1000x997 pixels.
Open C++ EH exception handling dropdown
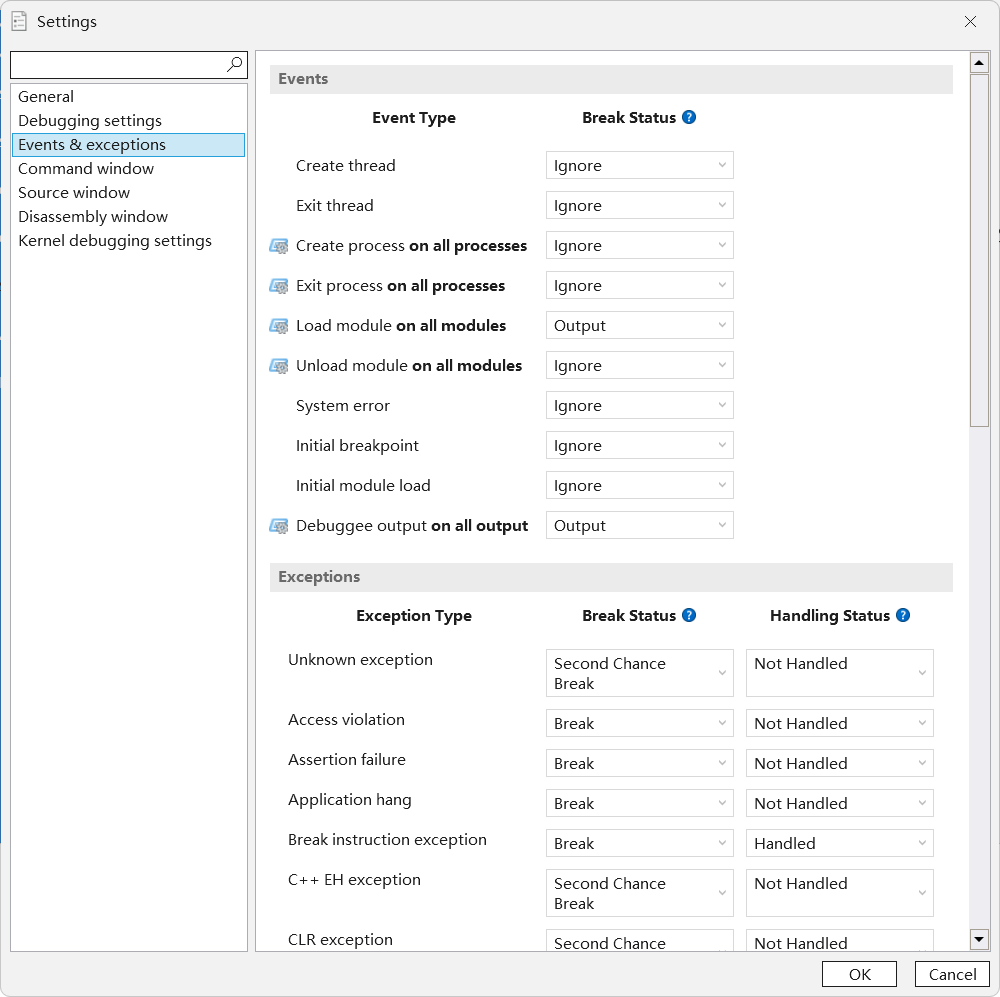tap(840, 893)
